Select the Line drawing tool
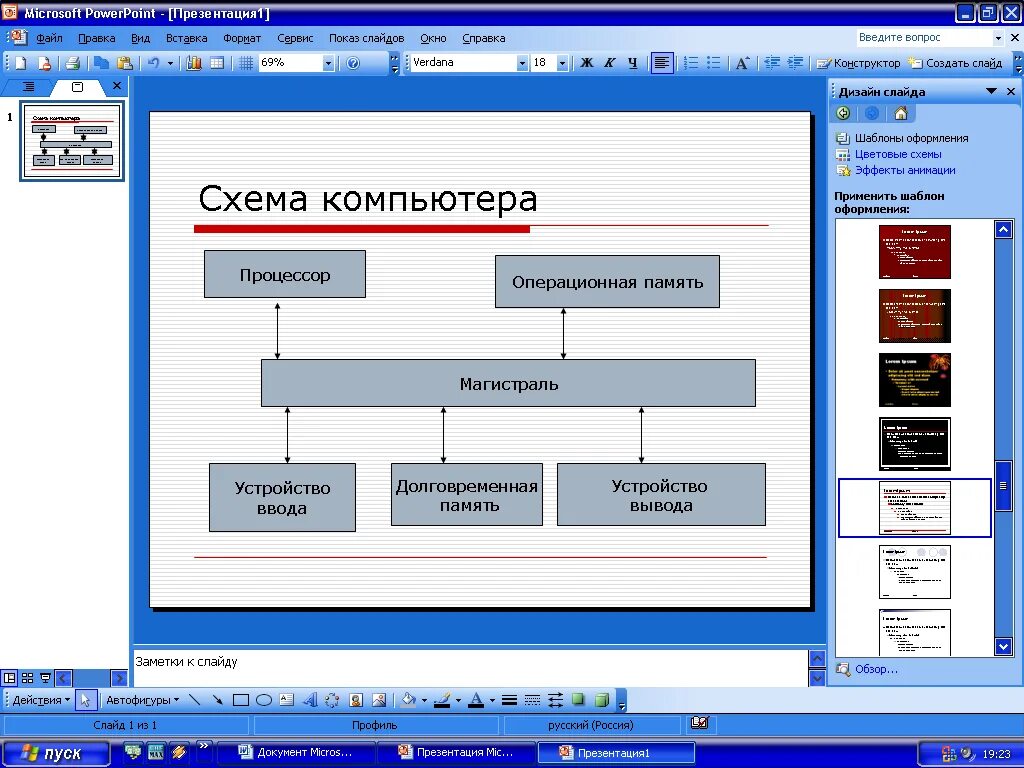This screenshot has height=768, width=1024. click(x=195, y=700)
